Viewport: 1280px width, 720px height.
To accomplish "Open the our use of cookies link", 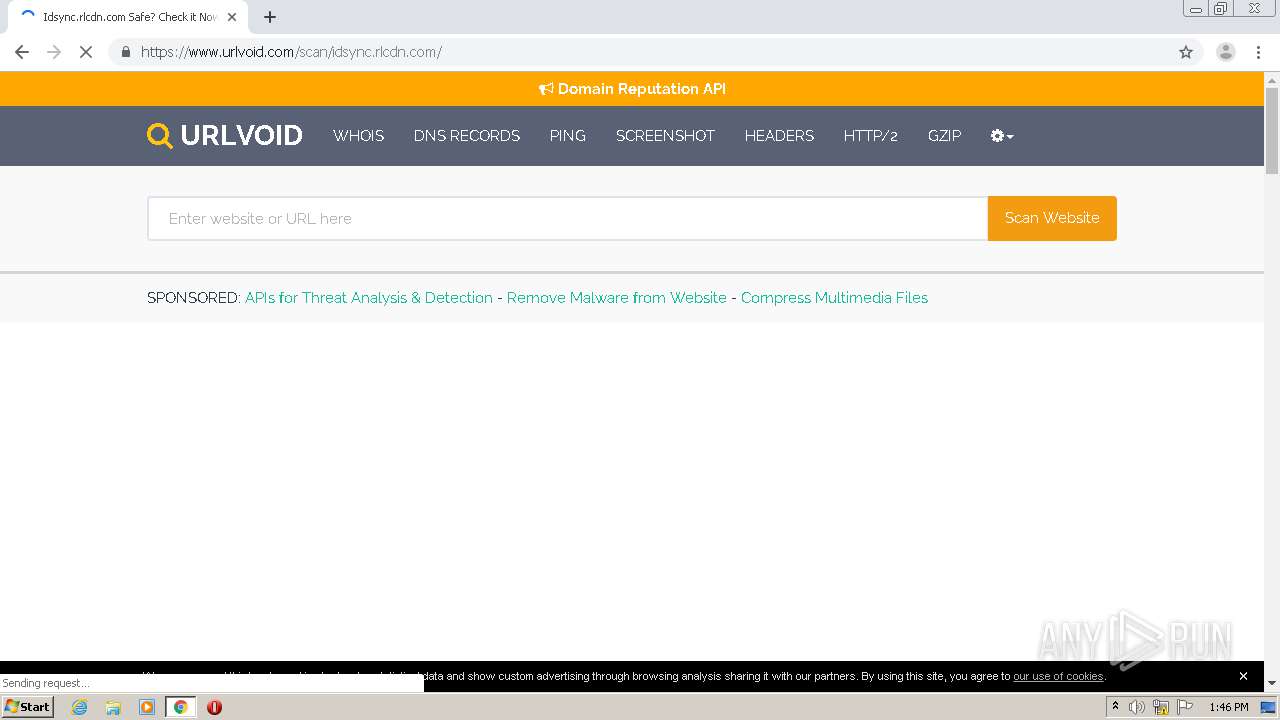I will pos(1058,677).
